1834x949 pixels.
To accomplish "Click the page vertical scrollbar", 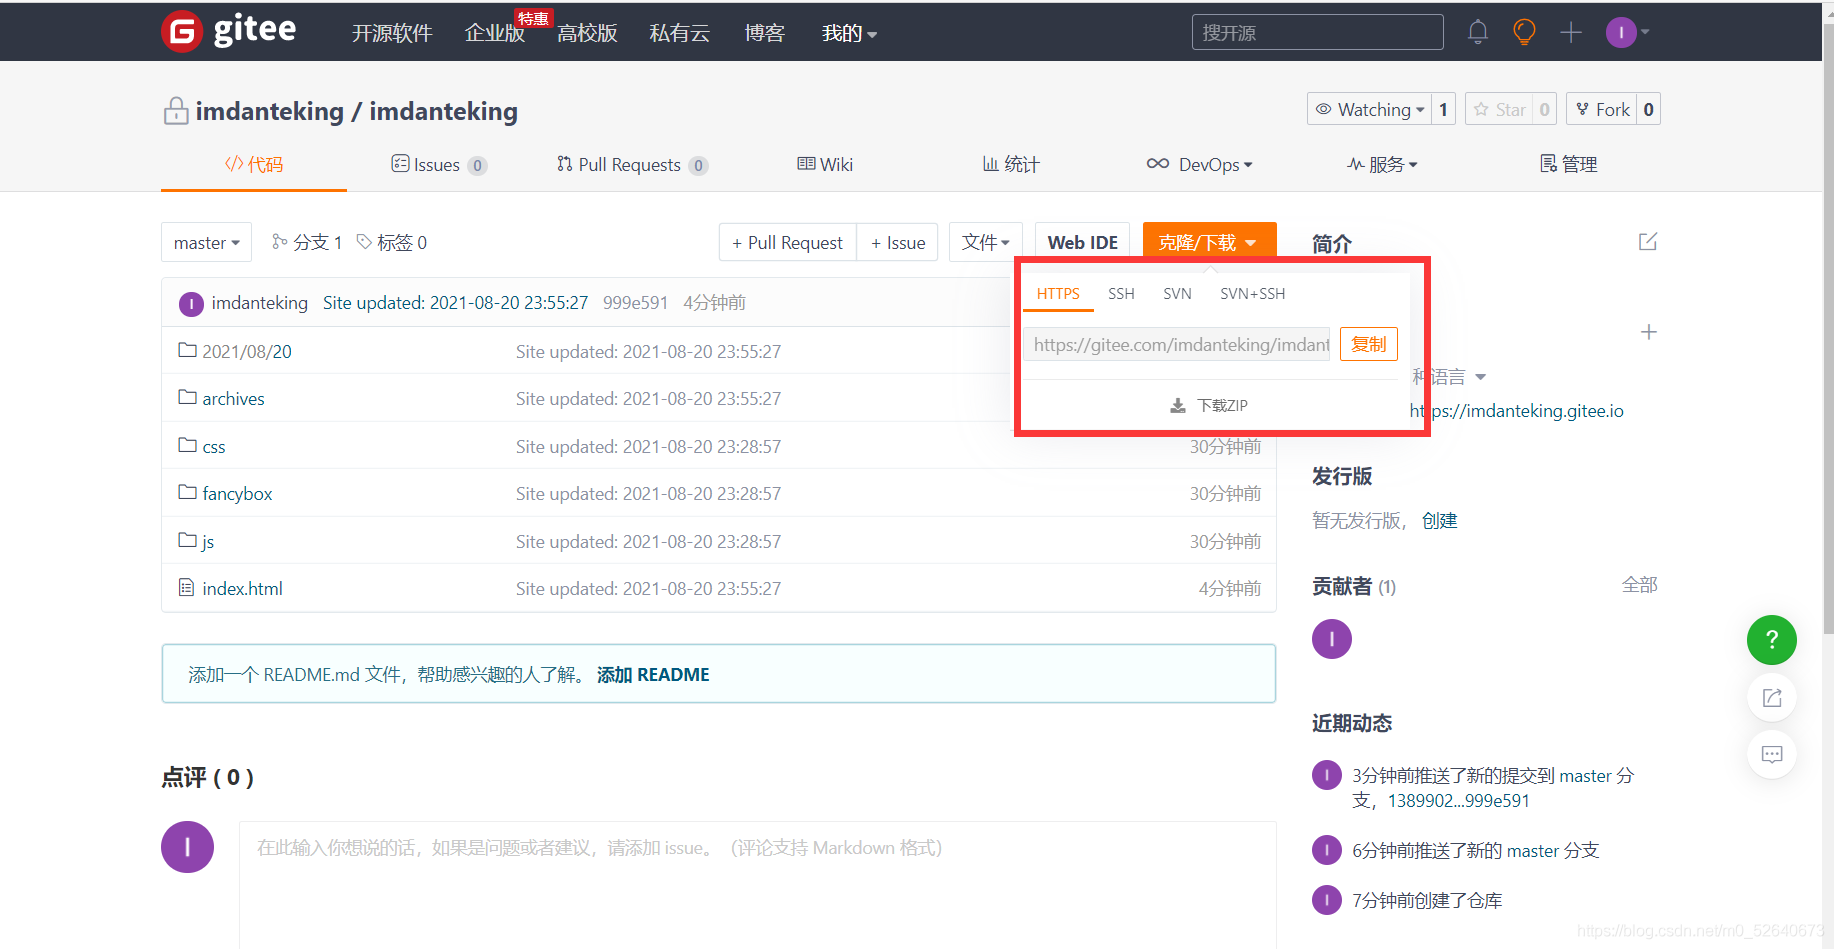I will (x=1828, y=330).
